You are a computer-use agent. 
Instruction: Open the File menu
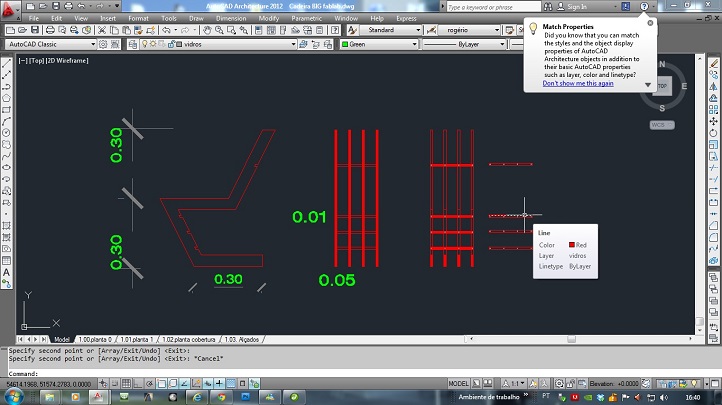[34, 18]
